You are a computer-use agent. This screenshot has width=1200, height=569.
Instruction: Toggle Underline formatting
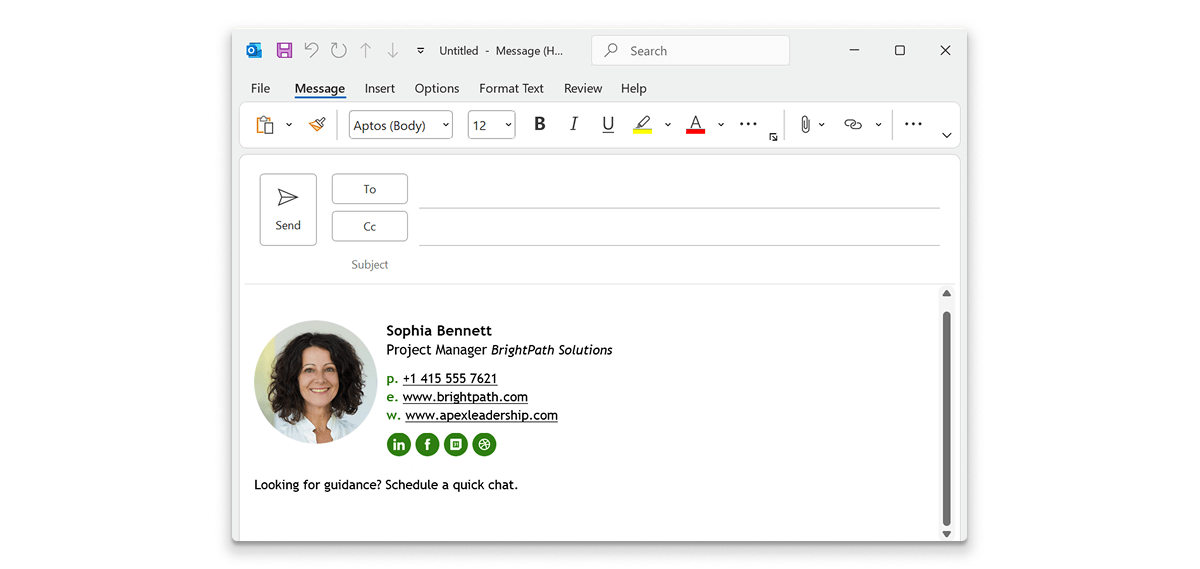[608, 125]
